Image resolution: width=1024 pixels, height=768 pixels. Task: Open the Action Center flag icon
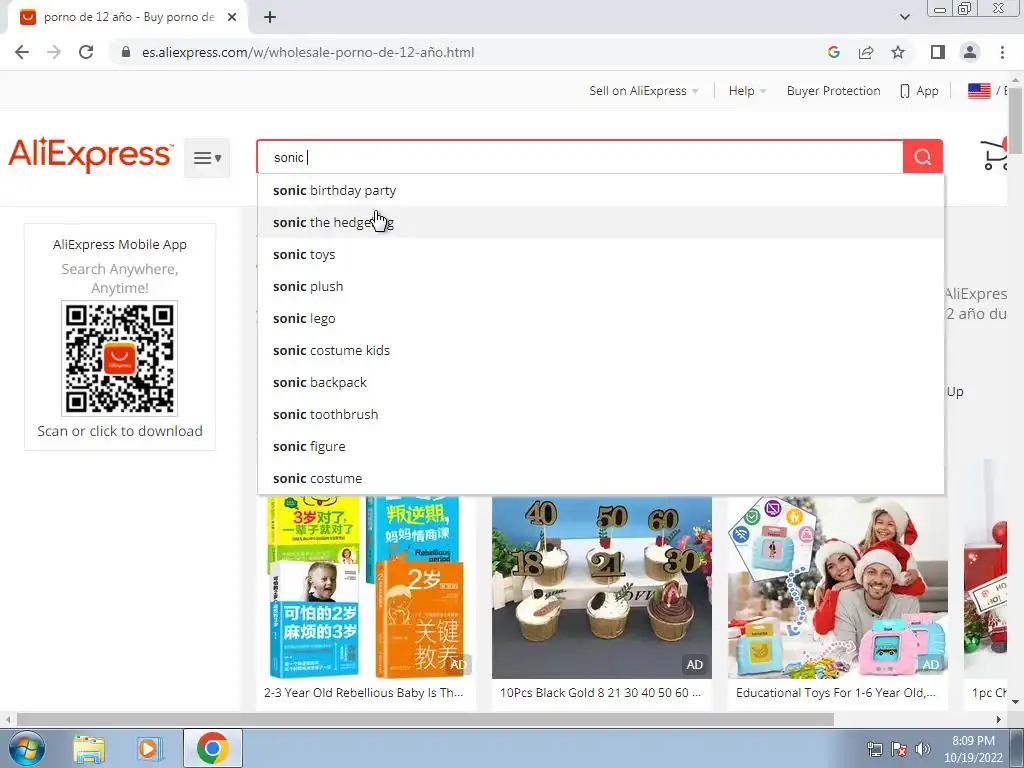[899, 750]
